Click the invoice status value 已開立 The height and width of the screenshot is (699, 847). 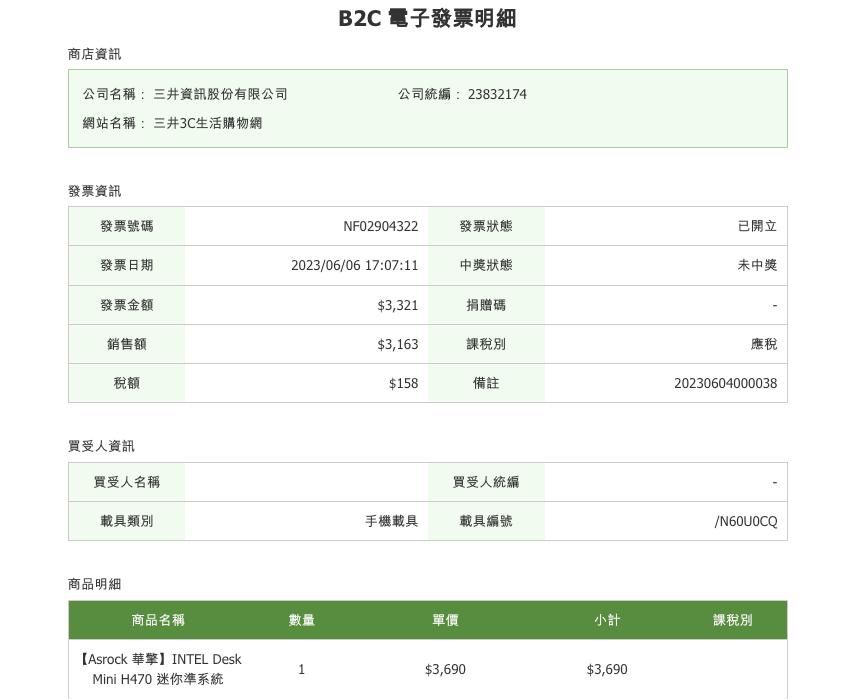coord(757,226)
